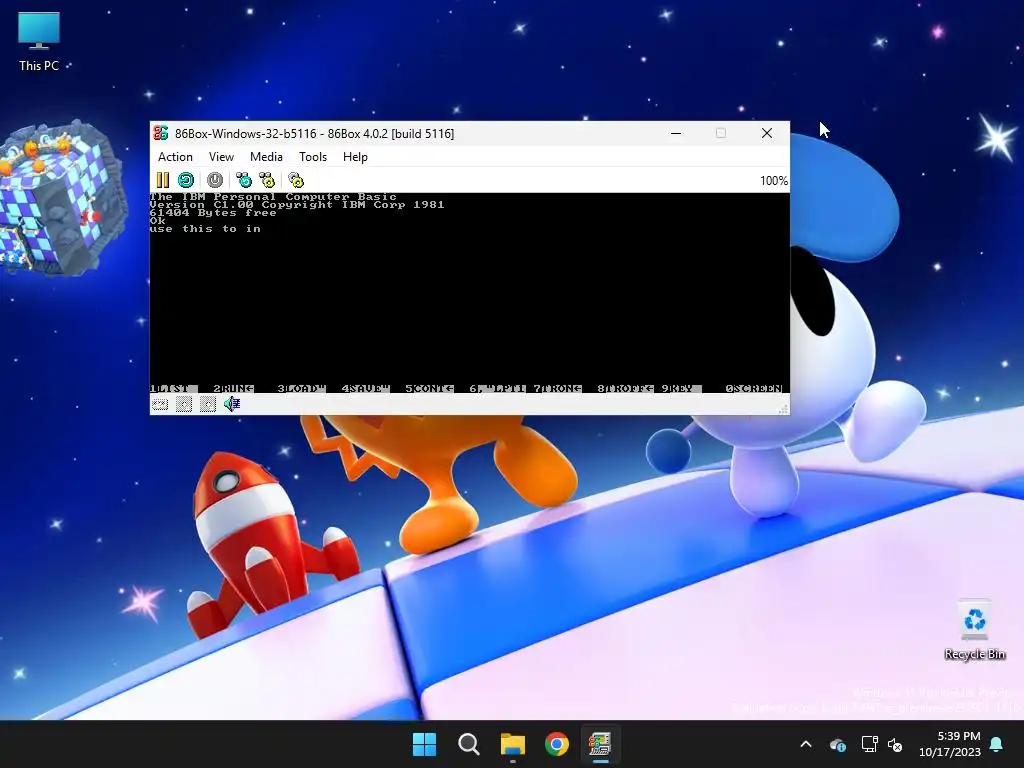Image resolution: width=1024 pixels, height=768 pixels.
Task: Open the Action menu
Action: (175, 157)
